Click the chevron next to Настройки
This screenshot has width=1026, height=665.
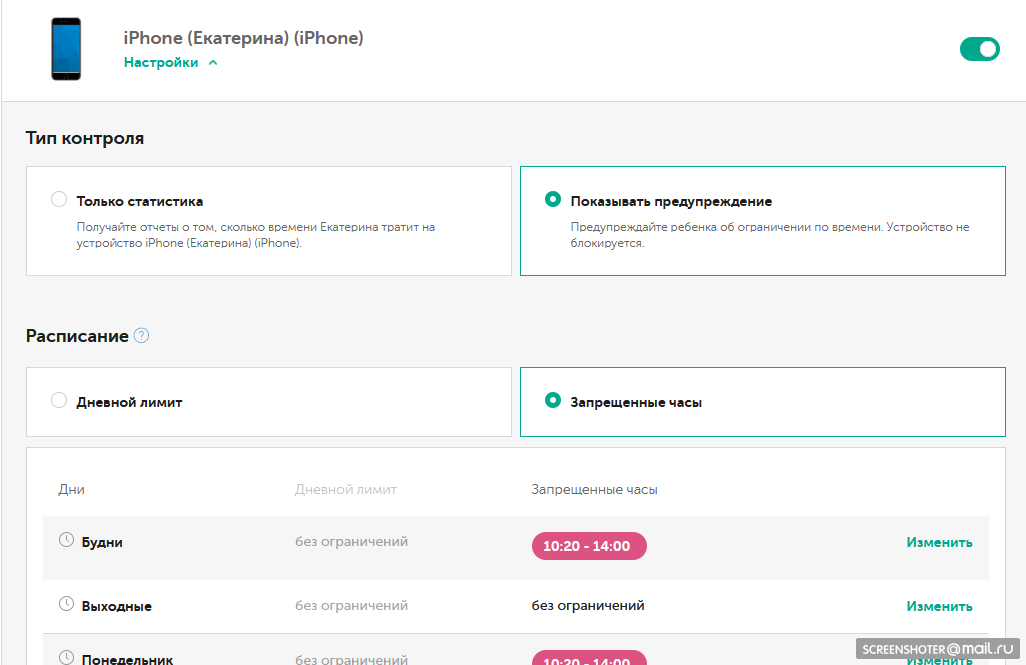click(x=212, y=62)
